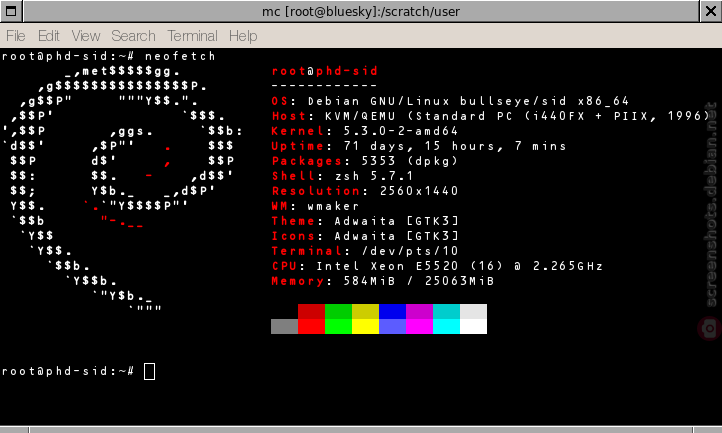
Task: Click the Theme line Adwaita [GTK3]
Action: [365, 221]
